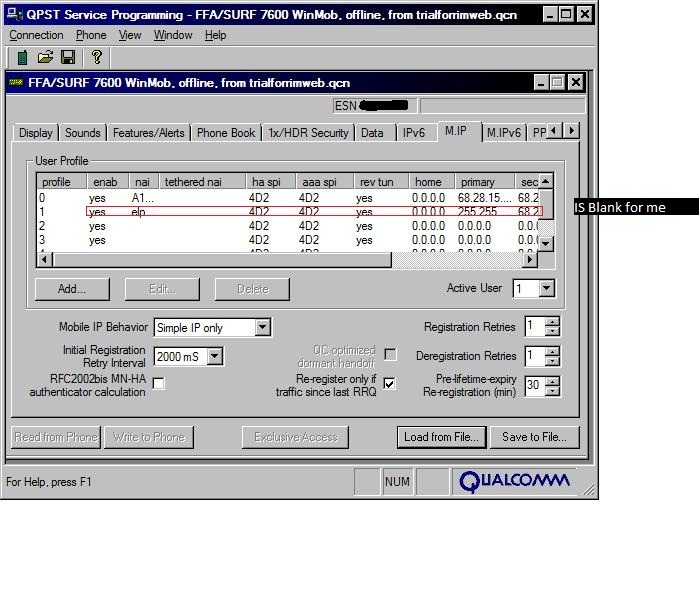Screen dimensions: 699x596
Task: Switch to the IPv6 tab
Action: coord(414,133)
